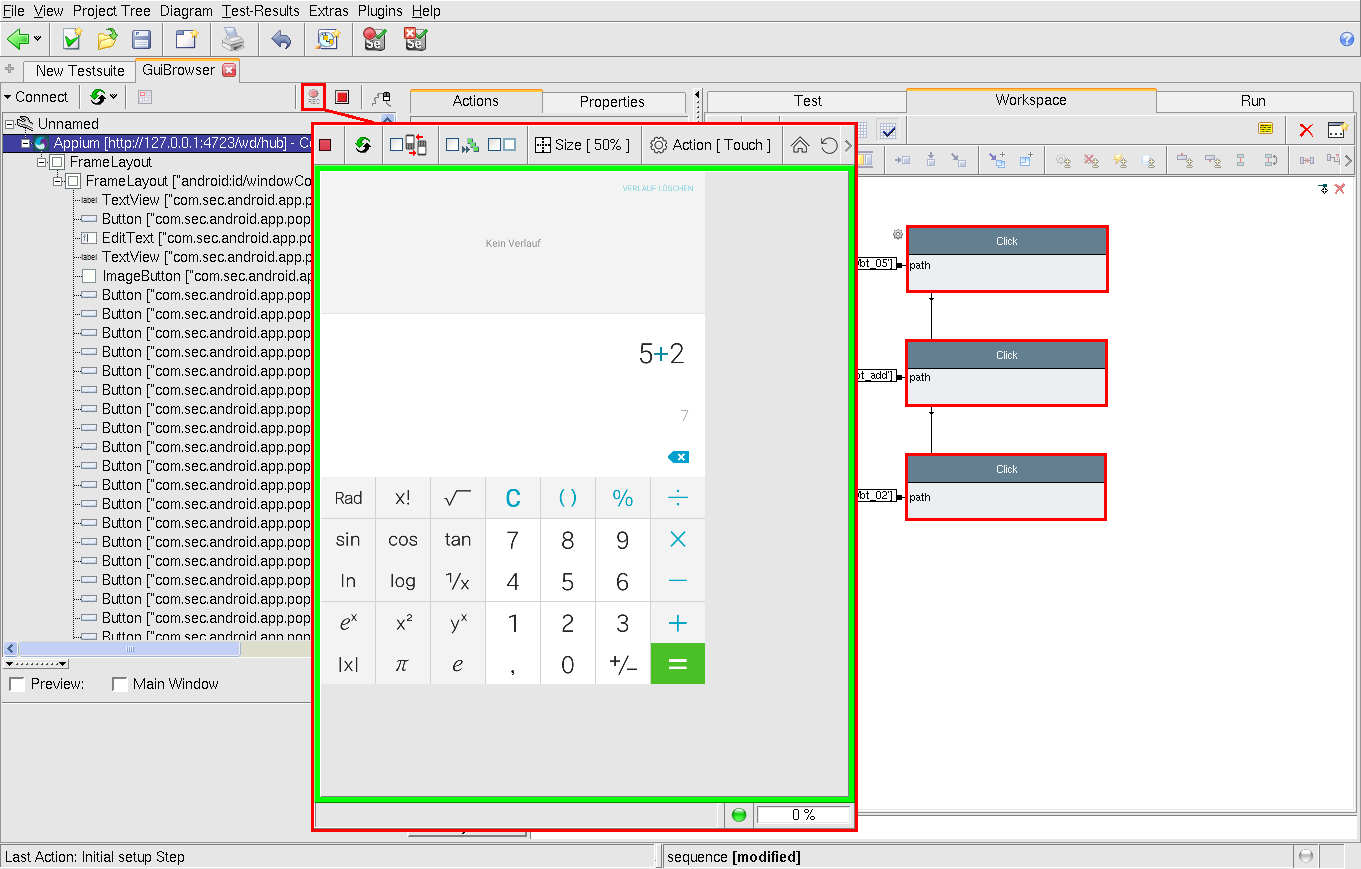Collapse the Appium tree node
The image size is (1361, 869).
point(26,143)
